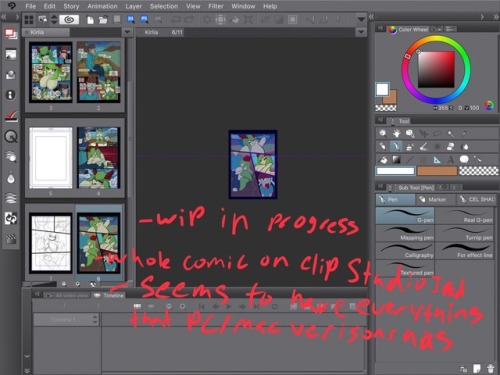The image size is (500, 375).
Task: Select the Balloon speech bubble tool
Action: point(464,160)
